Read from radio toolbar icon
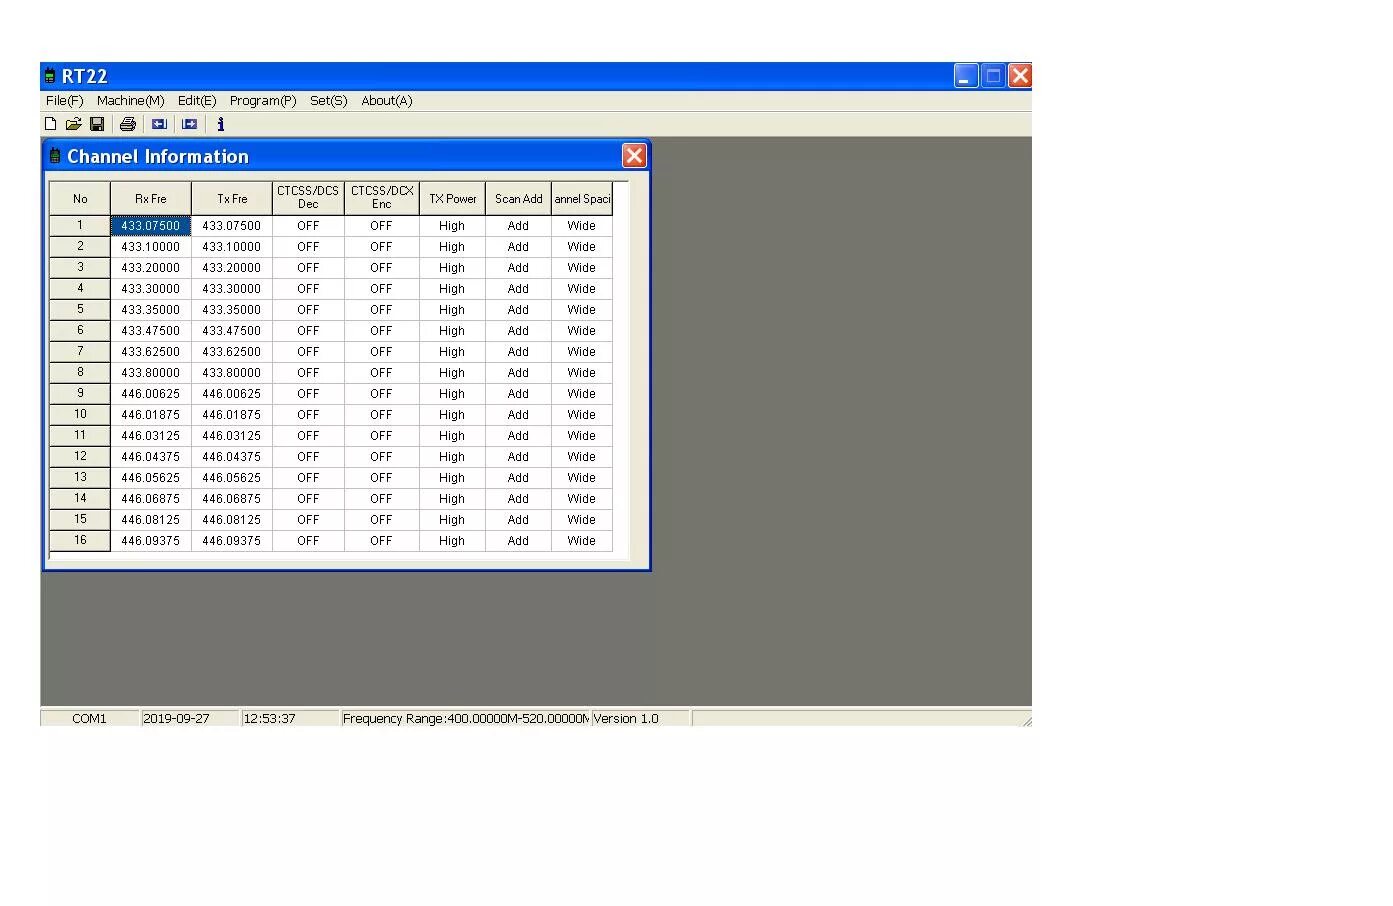 click(x=159, y=124)
